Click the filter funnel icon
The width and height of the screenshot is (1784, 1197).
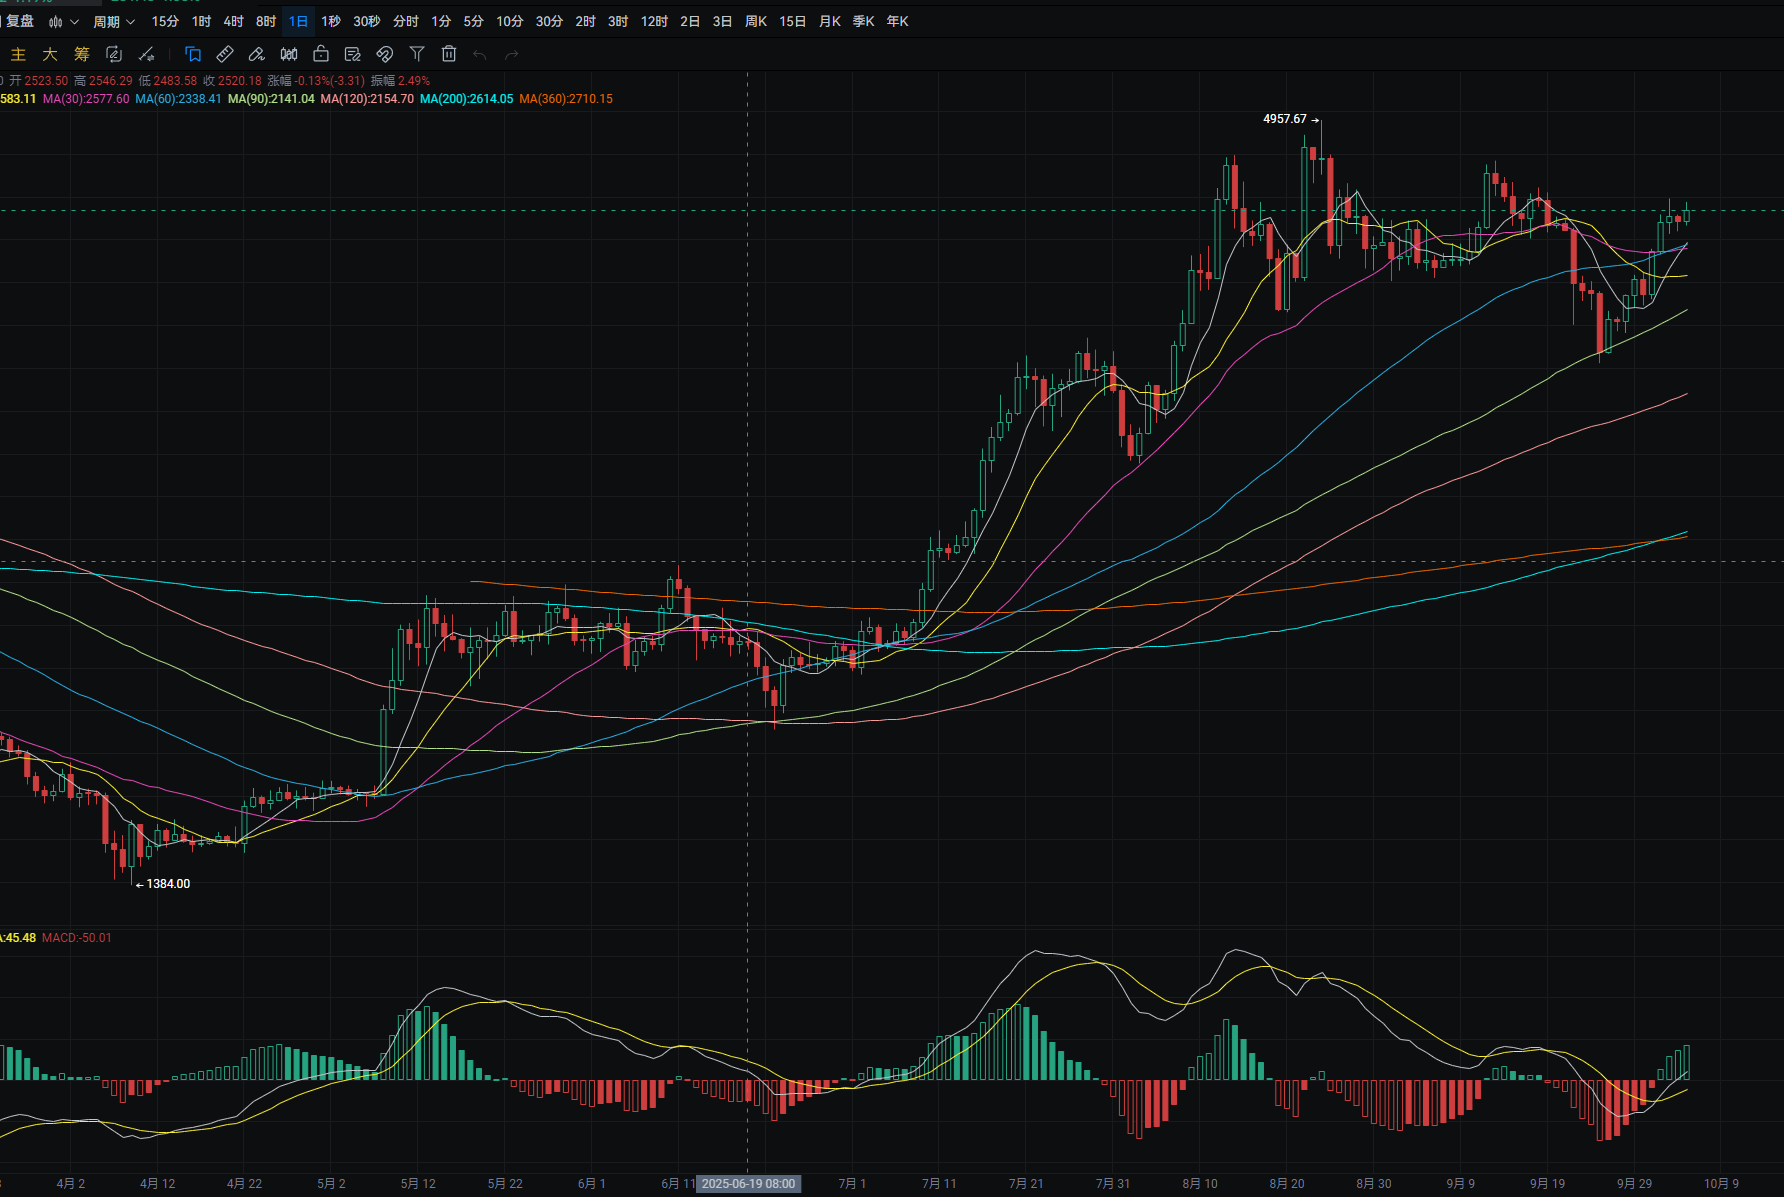coord(417,54)
